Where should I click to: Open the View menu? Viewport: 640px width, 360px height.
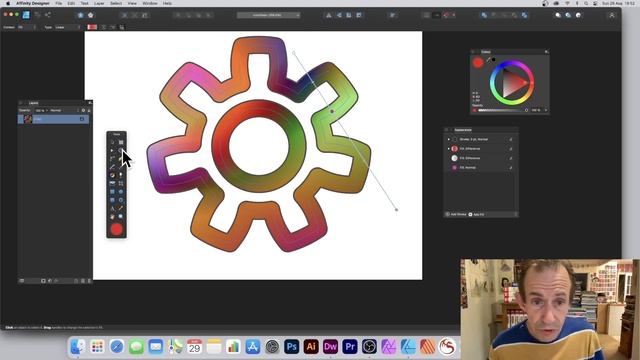tap(132, 3)
